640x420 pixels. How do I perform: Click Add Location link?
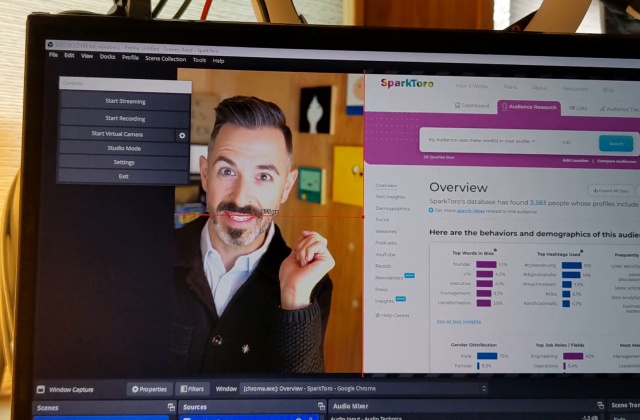click(575, 160)
